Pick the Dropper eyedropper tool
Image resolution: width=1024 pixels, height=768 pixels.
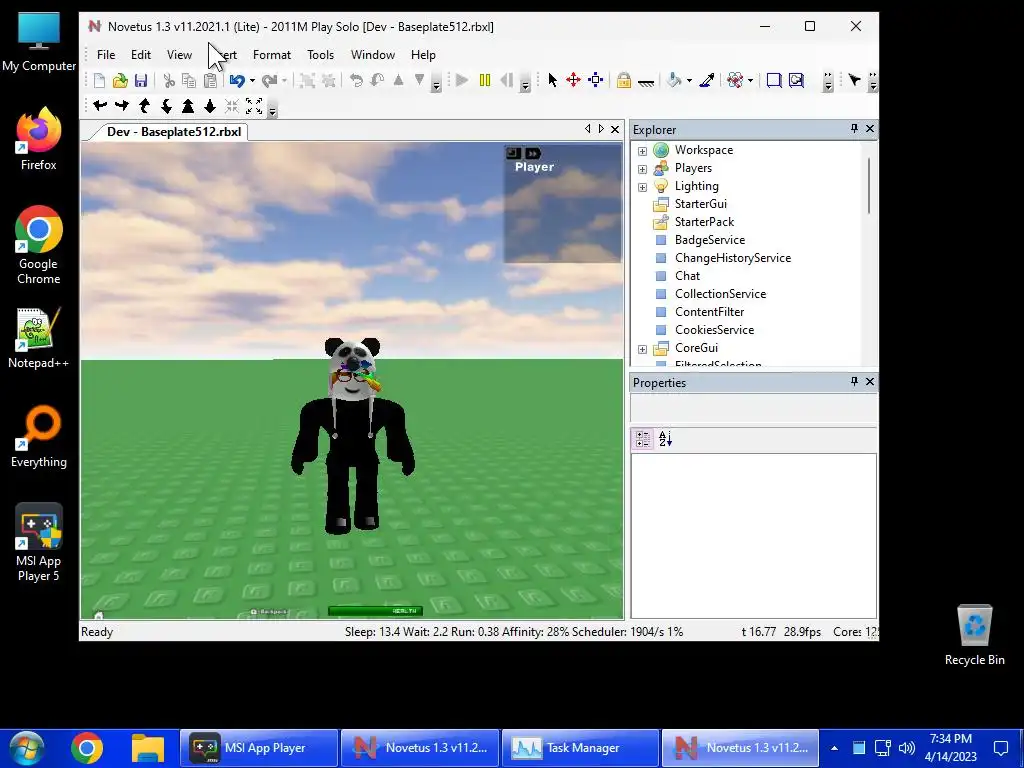707,80
